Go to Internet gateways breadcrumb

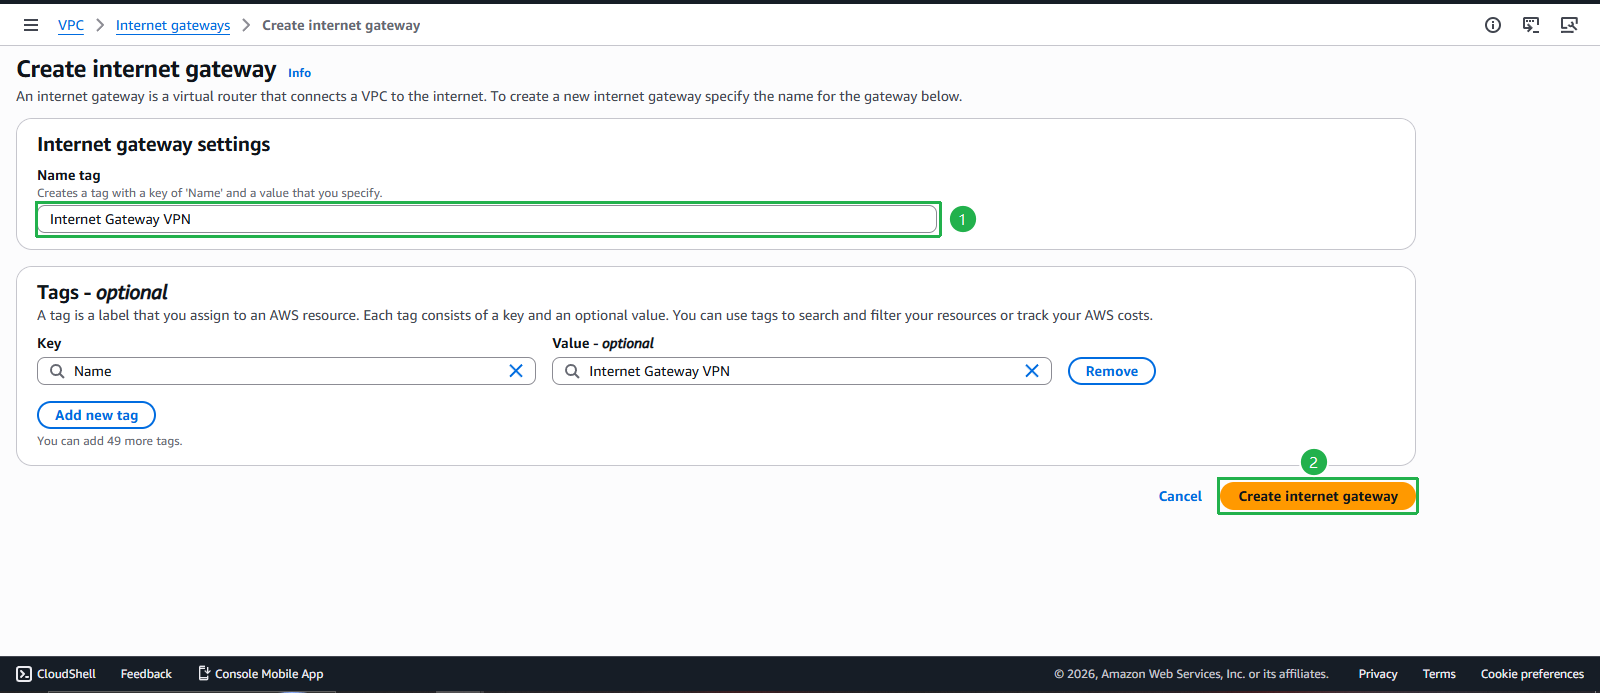[x=173, y=25]
